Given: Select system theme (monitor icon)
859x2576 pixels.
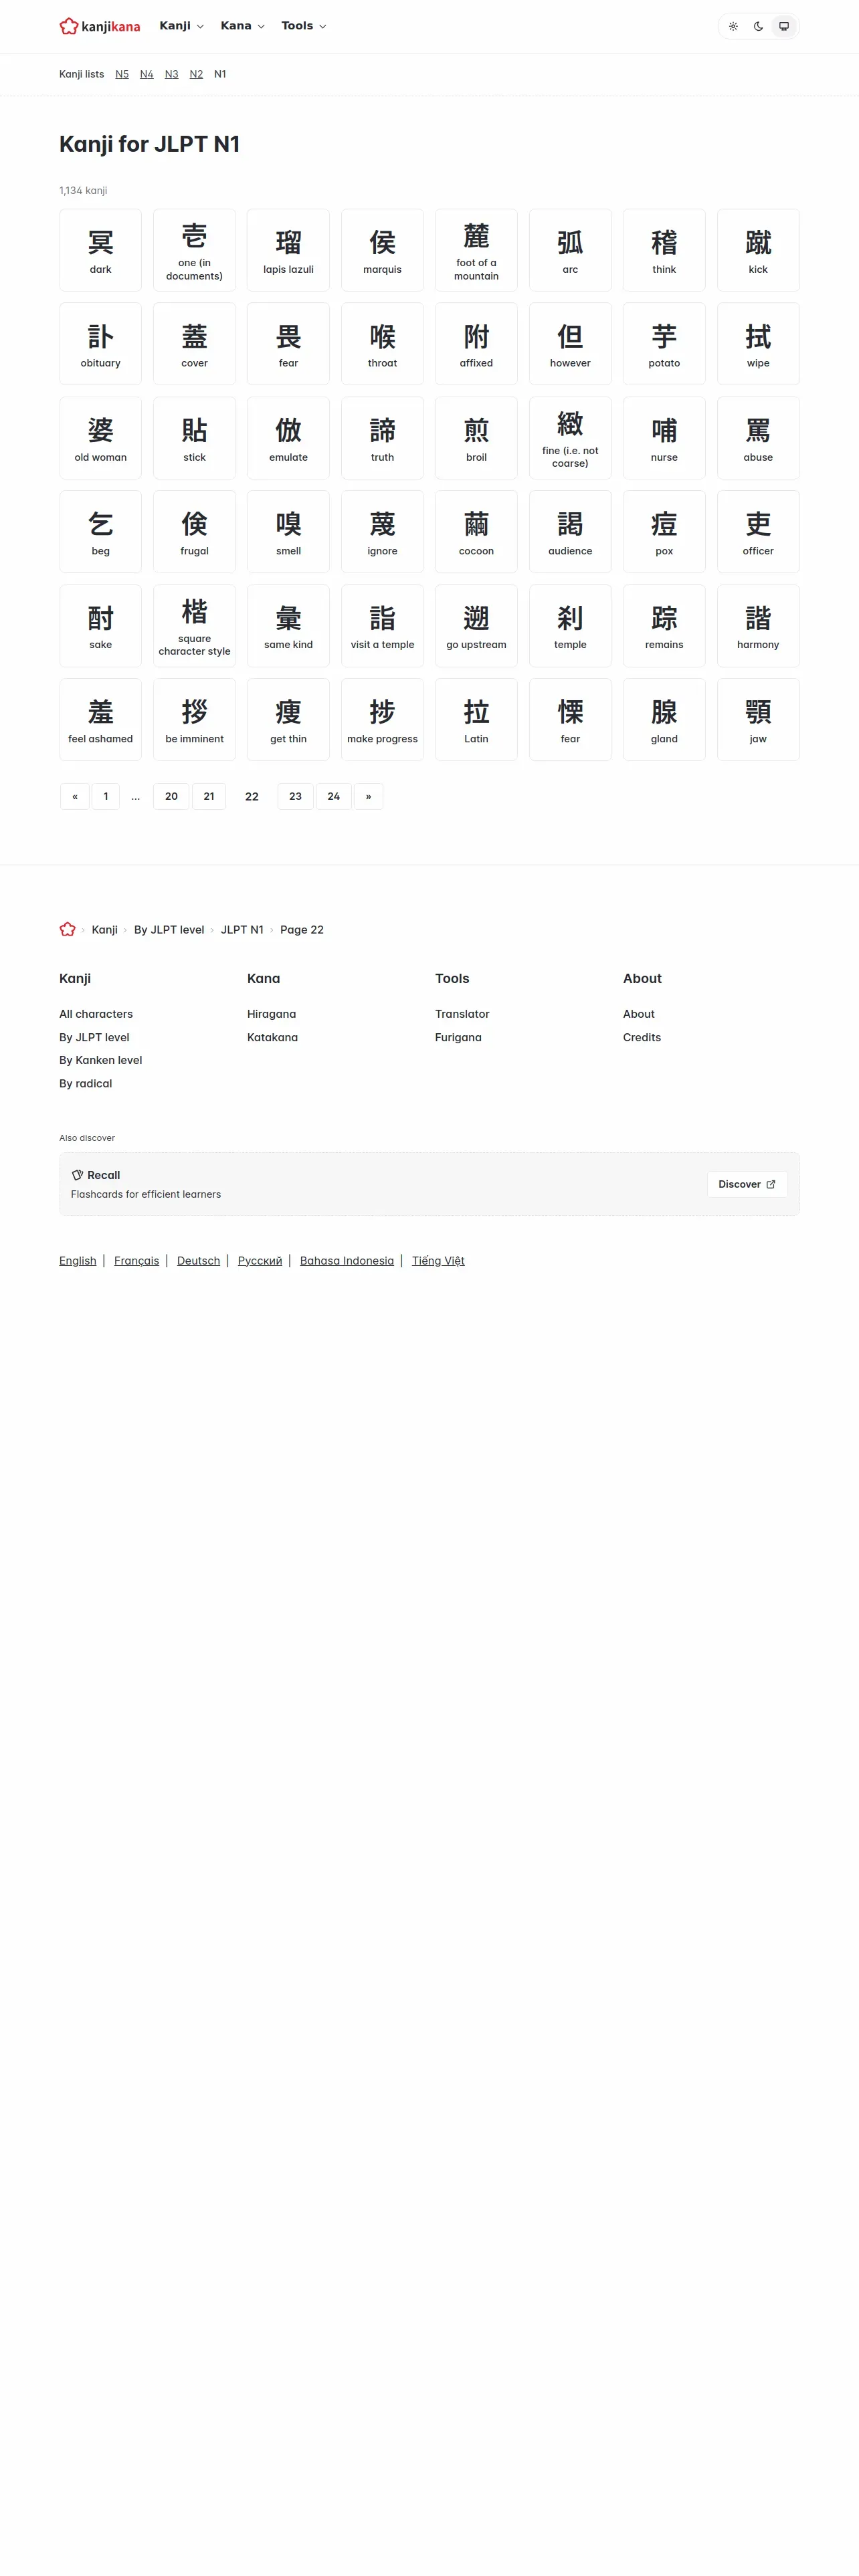Looking at the screenshot, I should pyautogui.click(x=784, y=27).
